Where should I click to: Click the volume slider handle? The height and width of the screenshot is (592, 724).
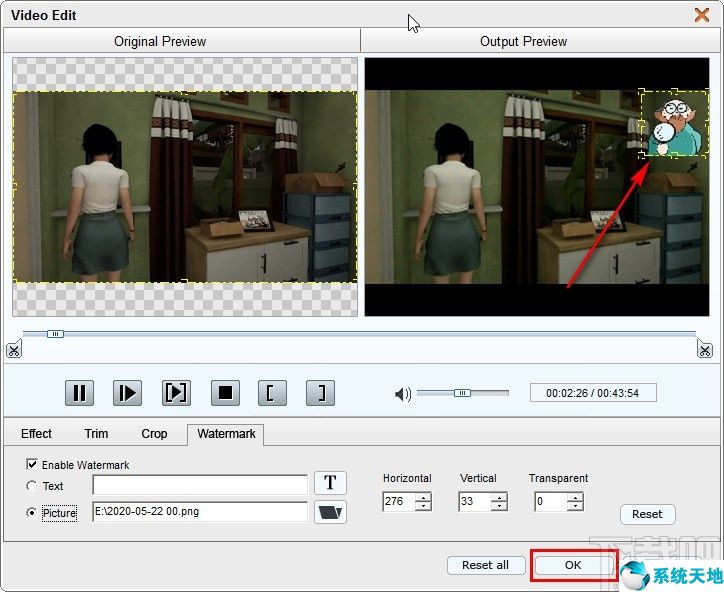click(x=462, y=393)
